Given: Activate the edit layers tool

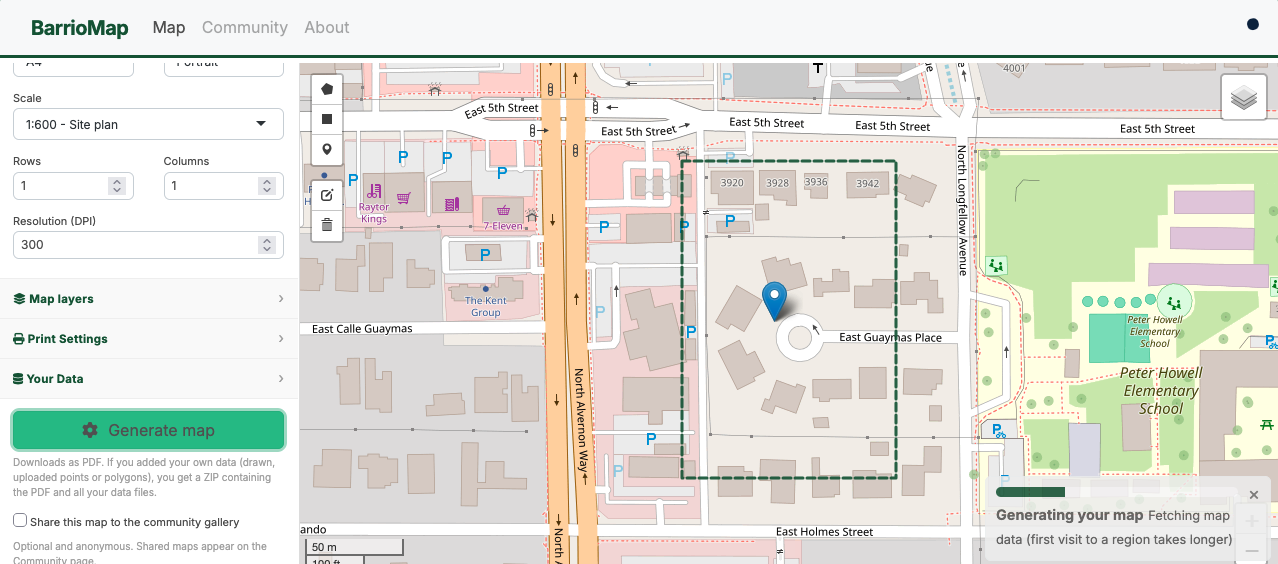Looking at the screenshot, I should point(327,195).
